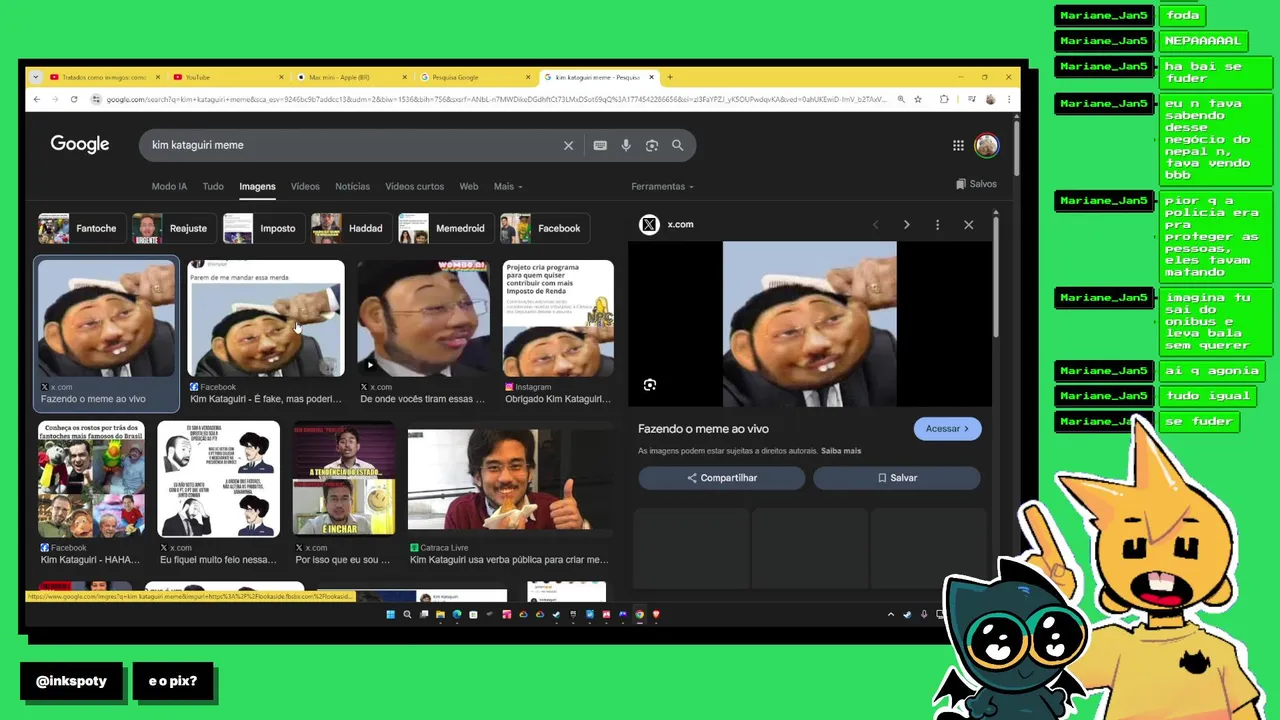Follow the Saiba mais copyright link
Viewport: 1280px width, 720px height.
click(x=841, y=451)
